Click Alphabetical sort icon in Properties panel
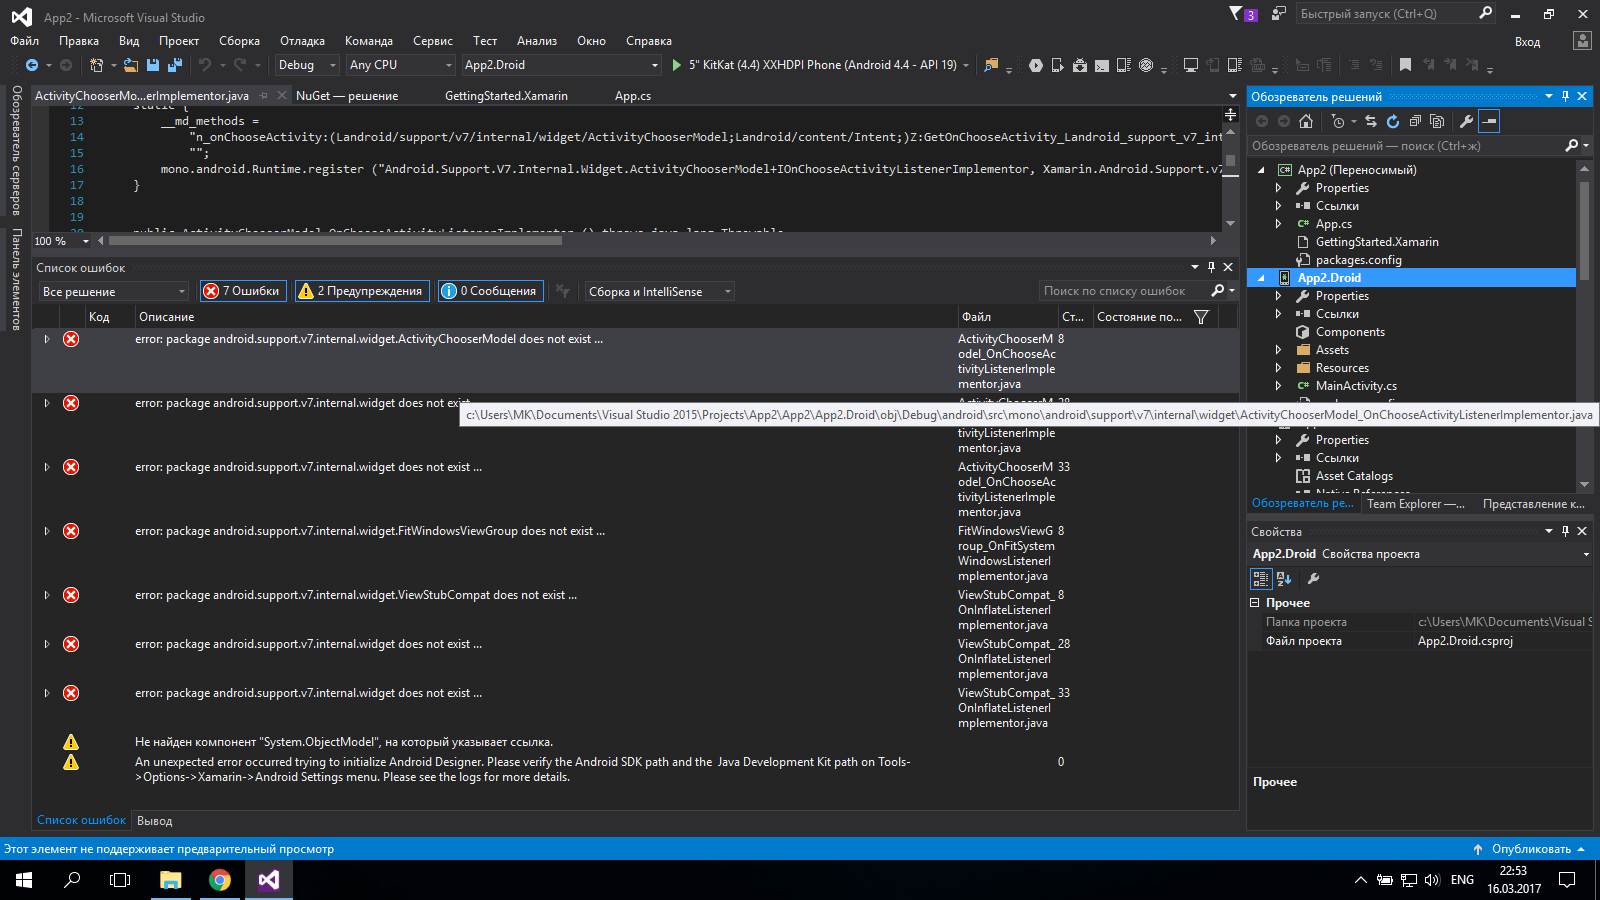1600x900 pixels. click(1284, 578)
